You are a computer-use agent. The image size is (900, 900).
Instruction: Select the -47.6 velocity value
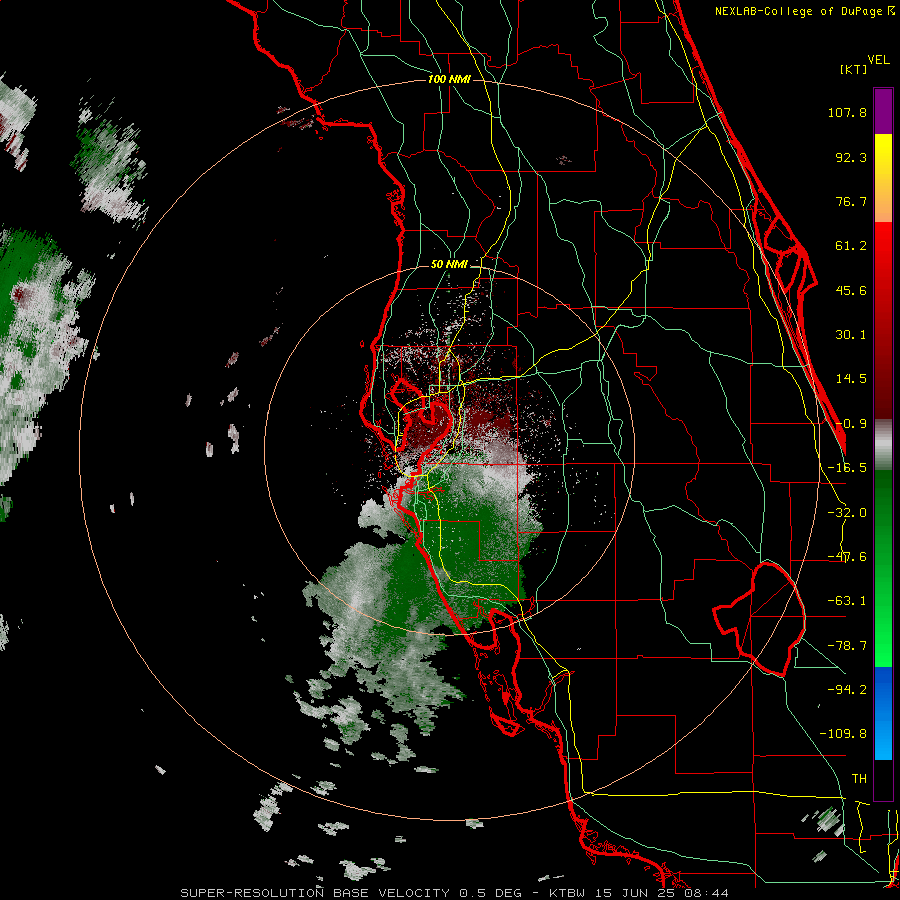coord(847,557)
